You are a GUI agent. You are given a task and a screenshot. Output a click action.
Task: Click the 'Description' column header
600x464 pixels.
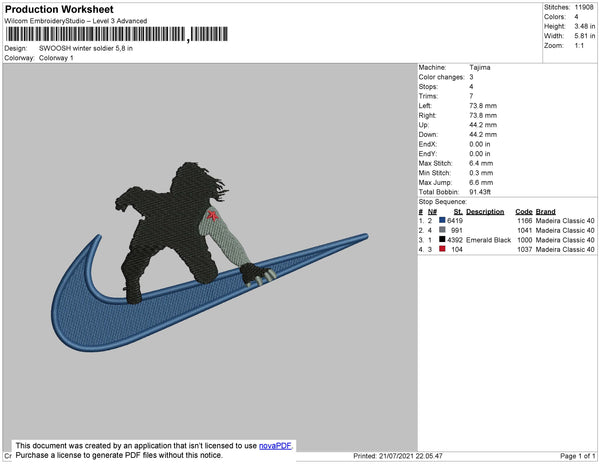pos(485,212)
